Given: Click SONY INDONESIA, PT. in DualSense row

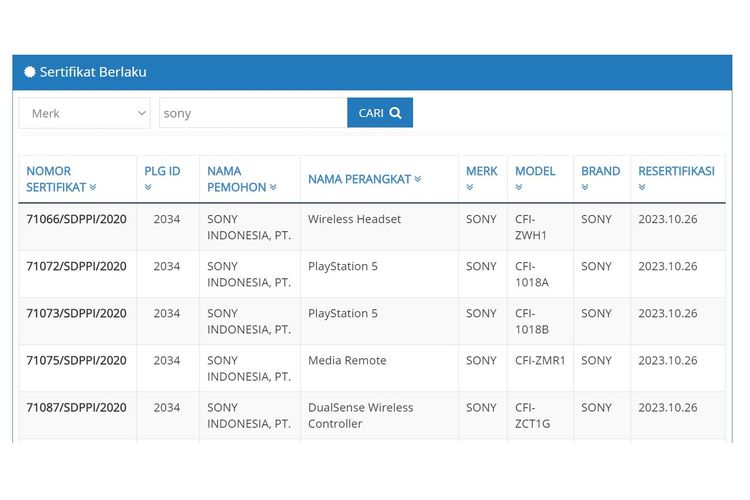Looking at the screenshot, I should 249,416.
